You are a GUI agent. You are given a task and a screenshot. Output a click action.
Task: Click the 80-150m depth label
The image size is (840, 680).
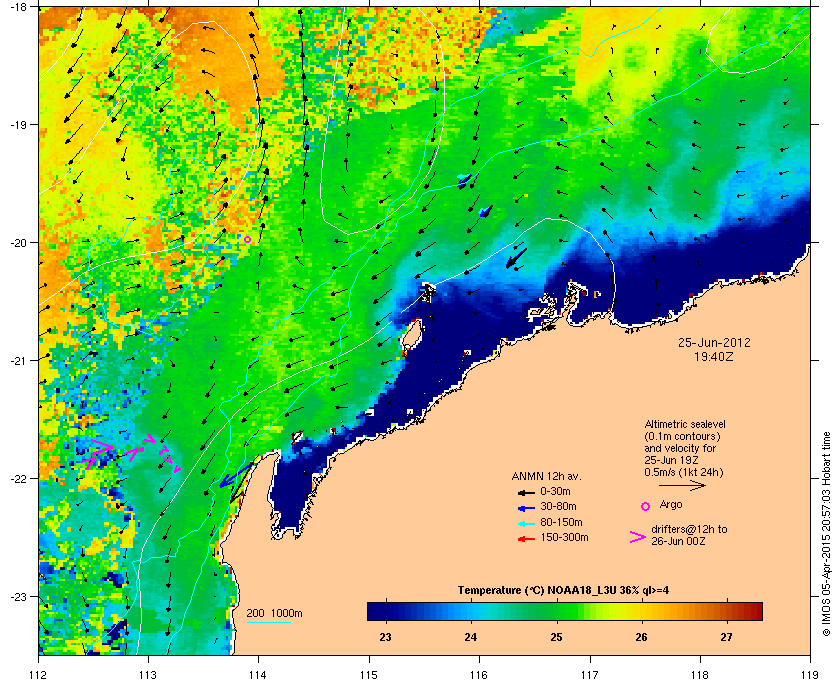(561, 522)
